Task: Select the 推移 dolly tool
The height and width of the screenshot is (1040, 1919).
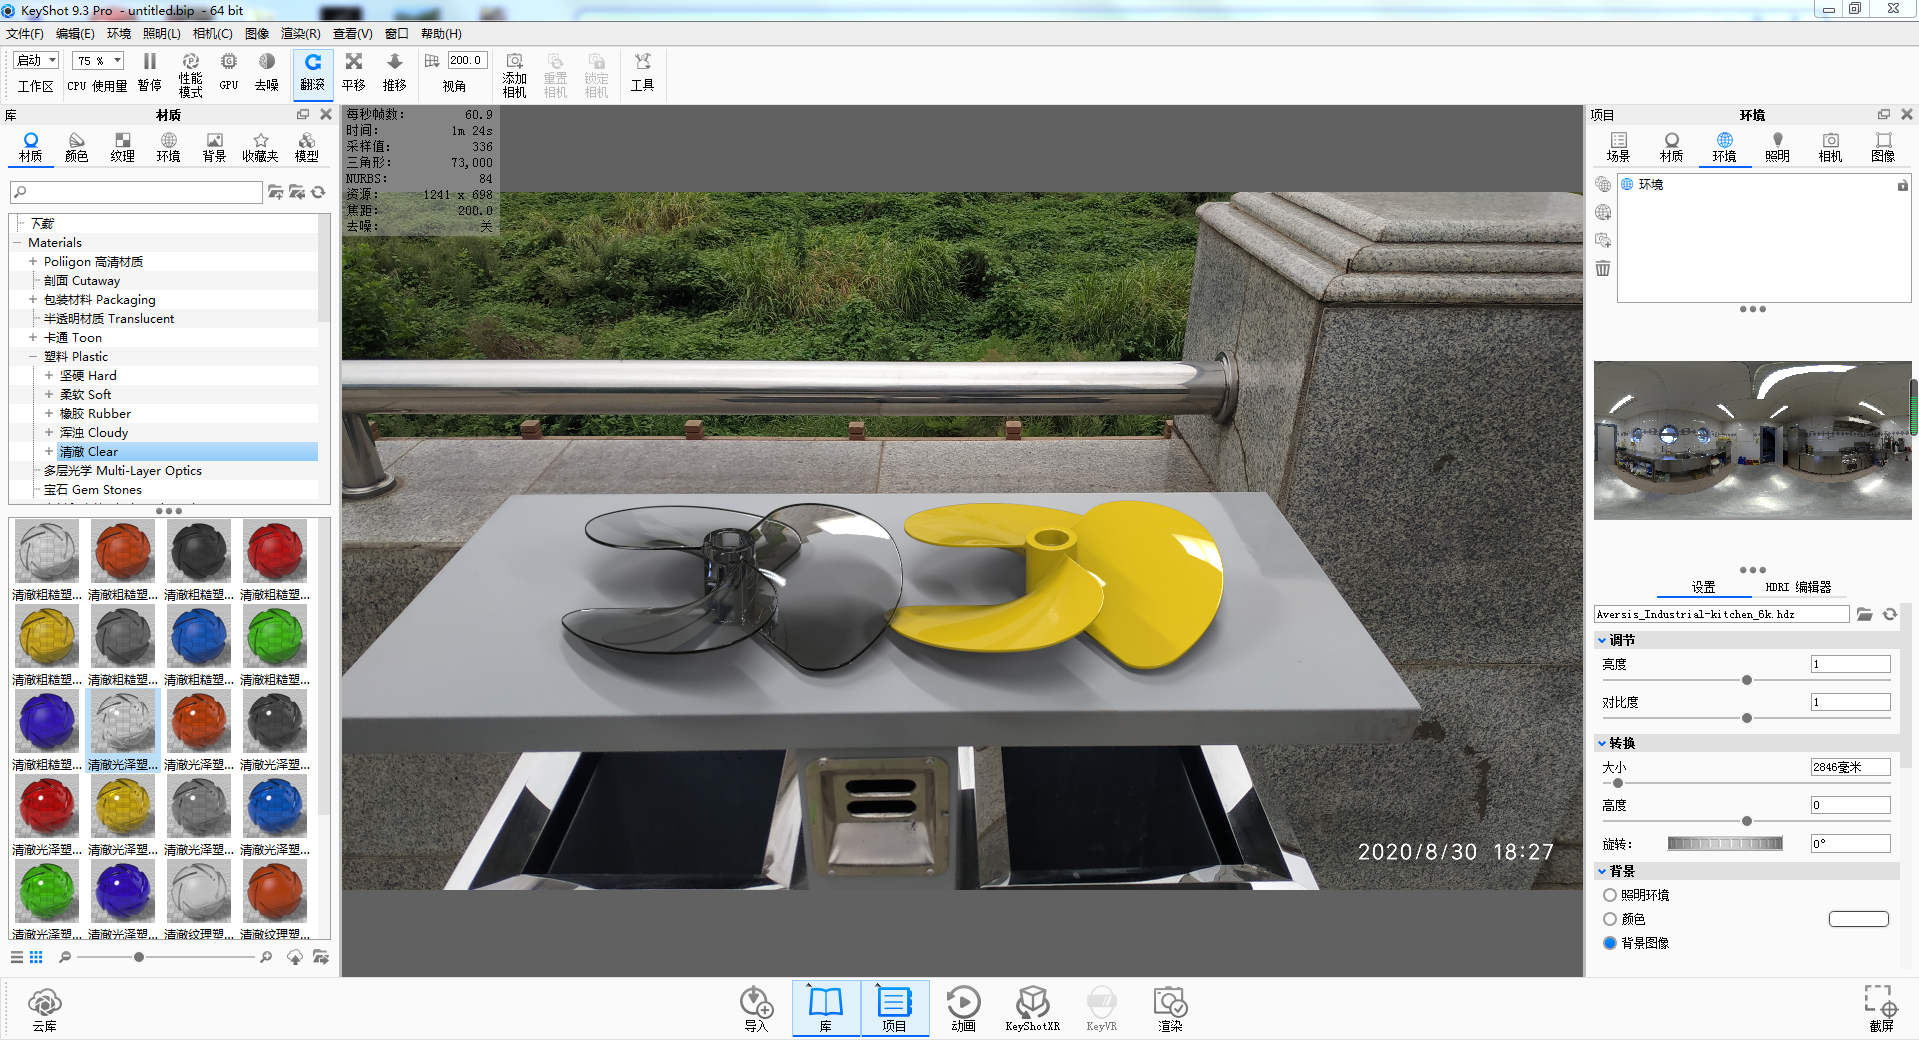Action: click(395, 73)
